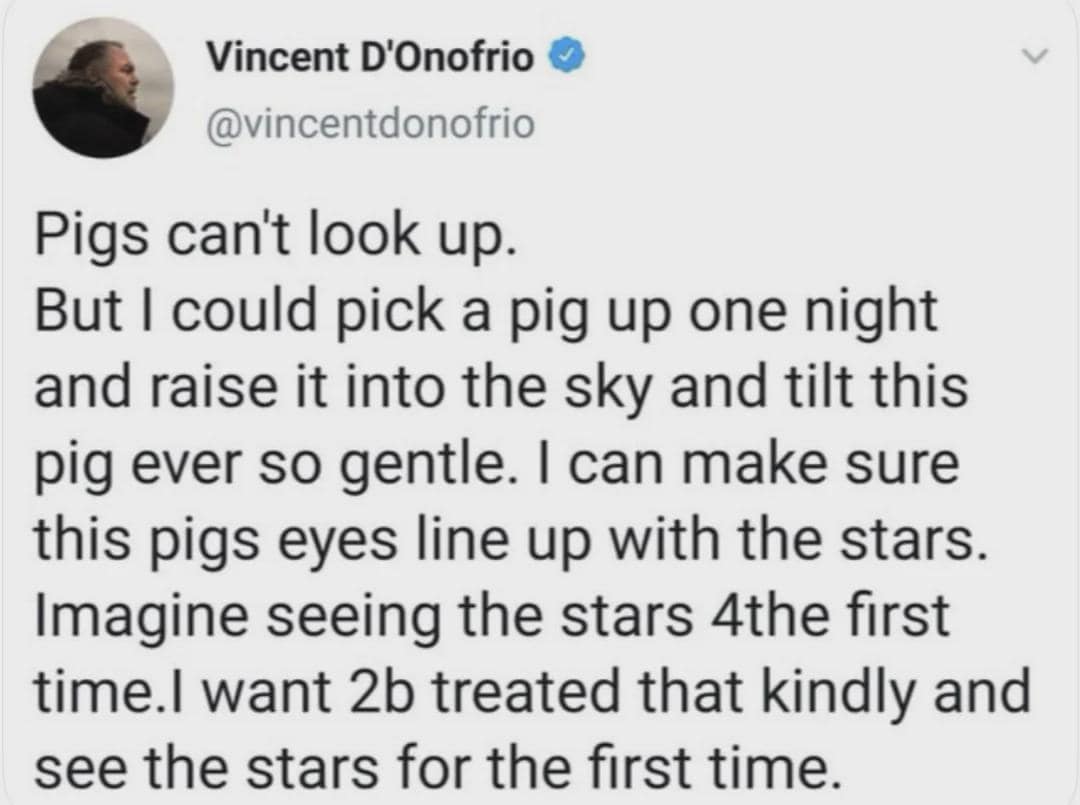Click Vincent D'Onofrio's profile picture
Screen dimensions: 1080x805
[103, 88]
